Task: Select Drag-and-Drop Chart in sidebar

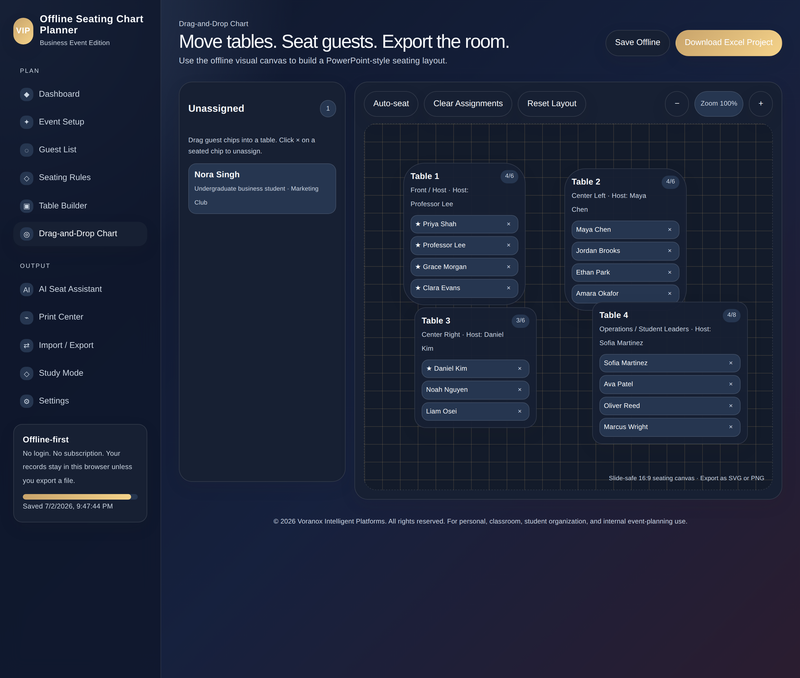Action: (x=80, y=234)
